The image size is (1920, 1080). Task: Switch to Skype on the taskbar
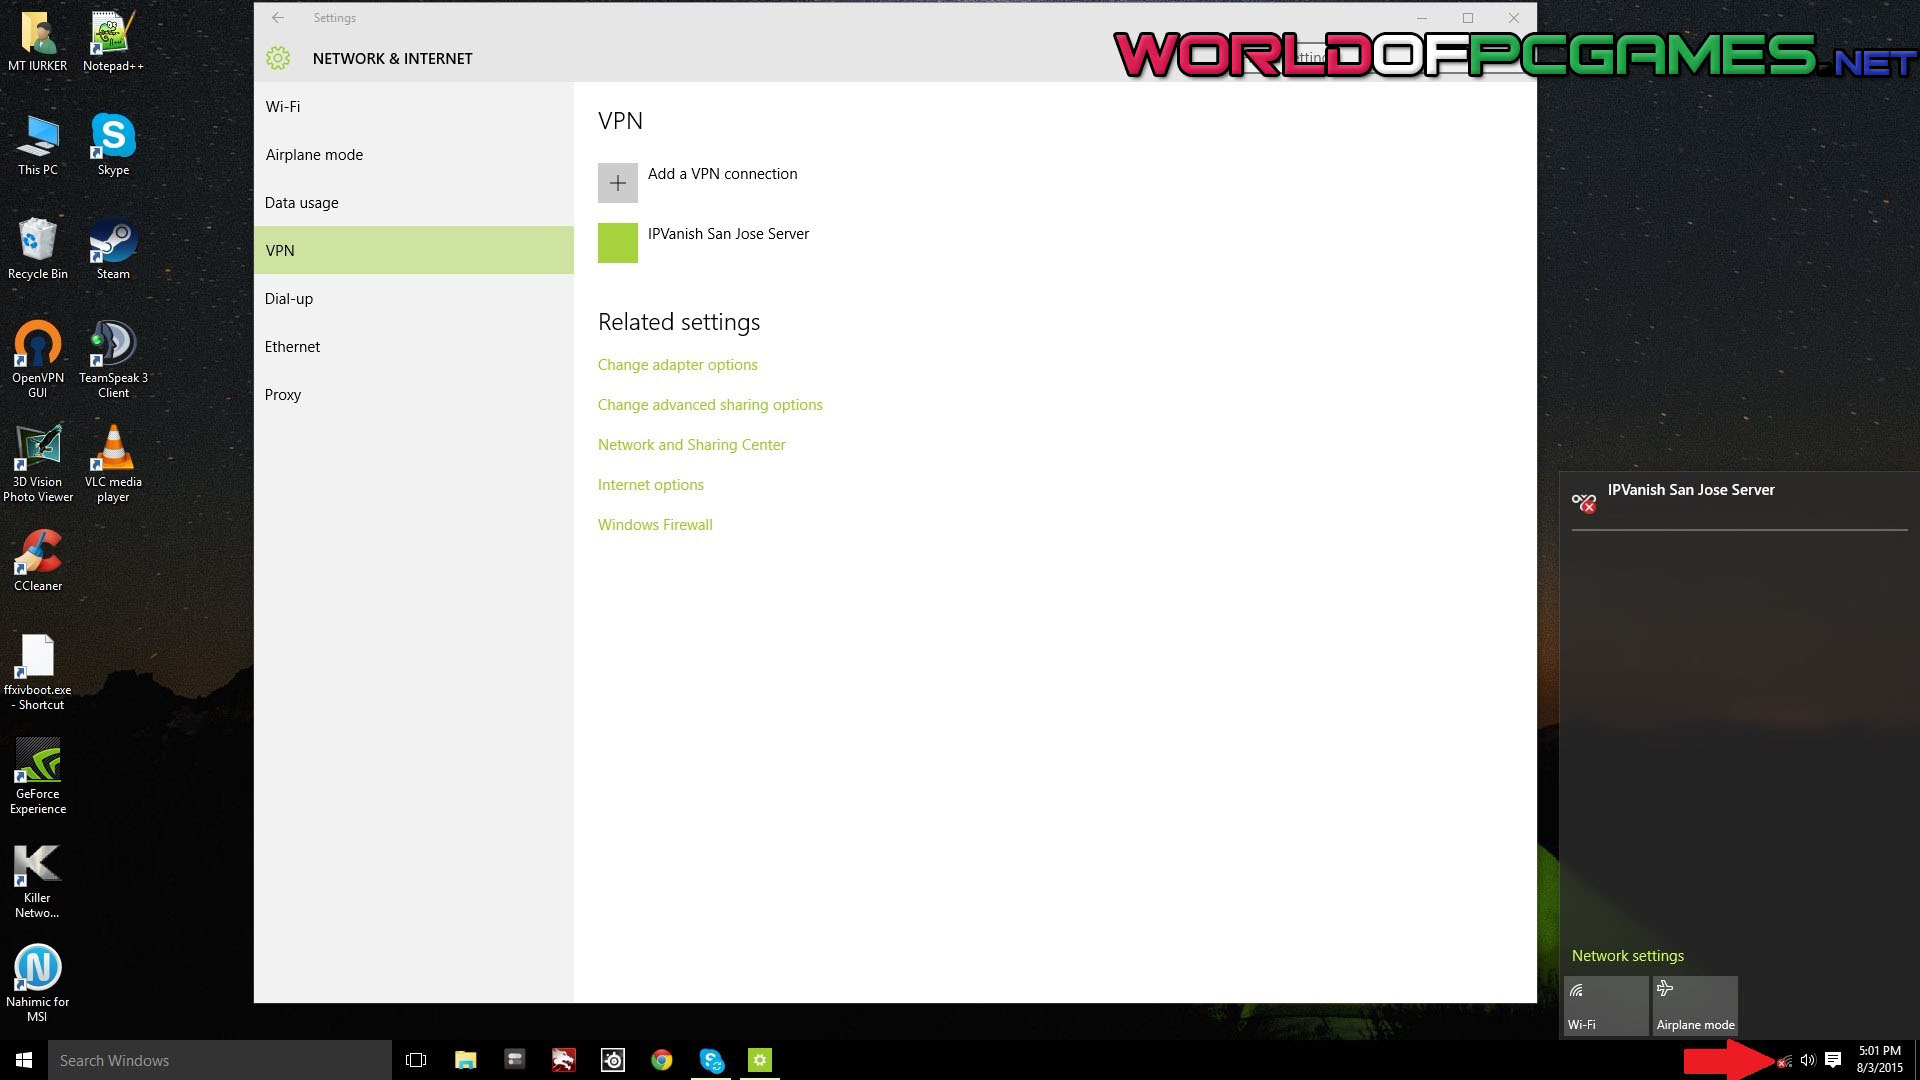[x=711, y=1060]
